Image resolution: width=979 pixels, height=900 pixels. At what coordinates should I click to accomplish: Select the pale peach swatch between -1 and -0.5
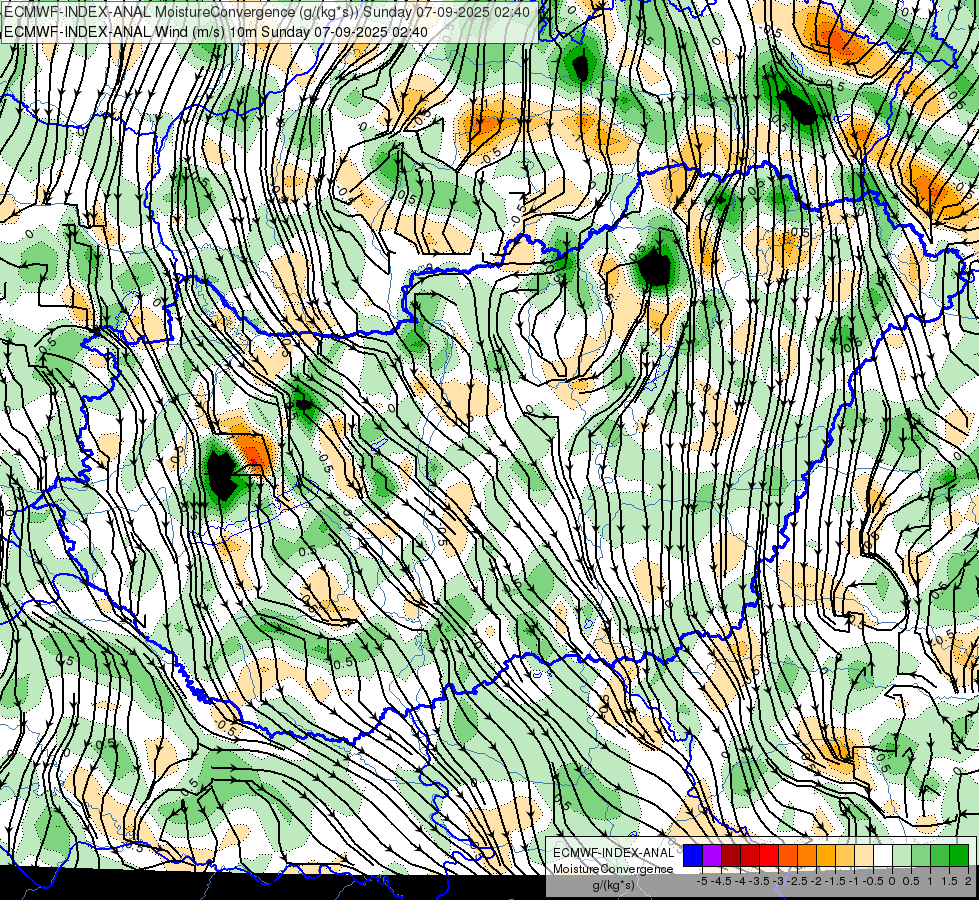tap(863, 856)
